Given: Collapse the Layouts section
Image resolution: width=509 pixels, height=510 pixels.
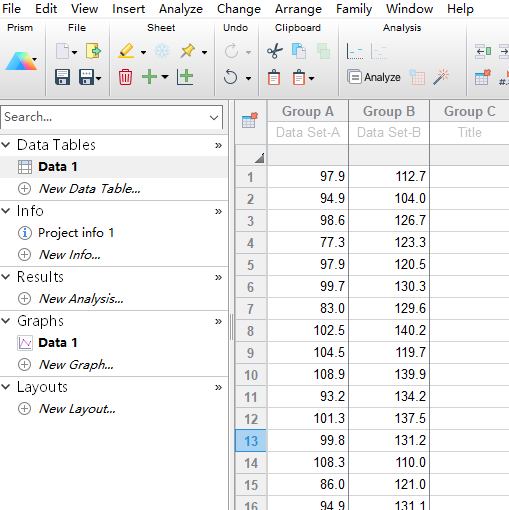Looking at the screenshot, I should coord(6,387).
